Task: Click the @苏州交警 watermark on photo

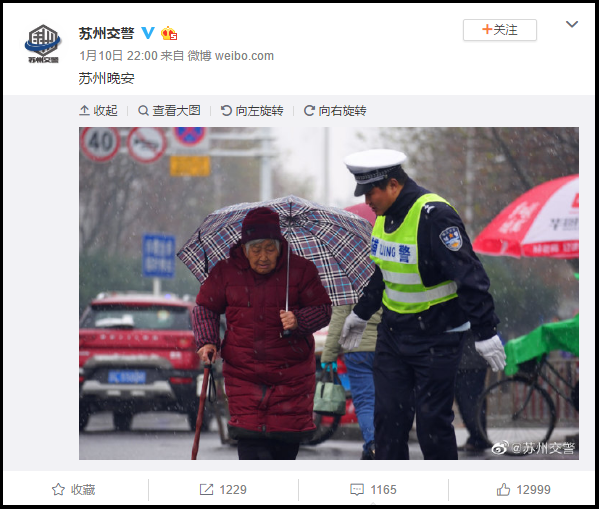Action: [533, 448]
